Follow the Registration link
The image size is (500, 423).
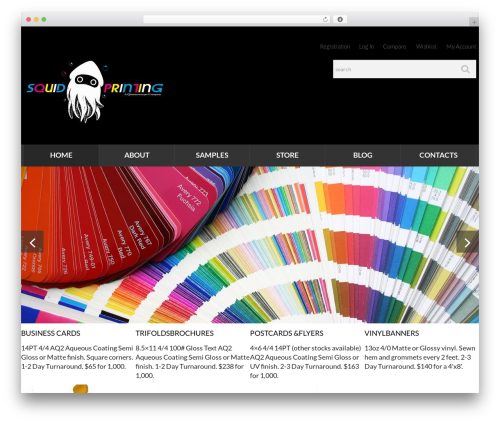click(335, 47)
